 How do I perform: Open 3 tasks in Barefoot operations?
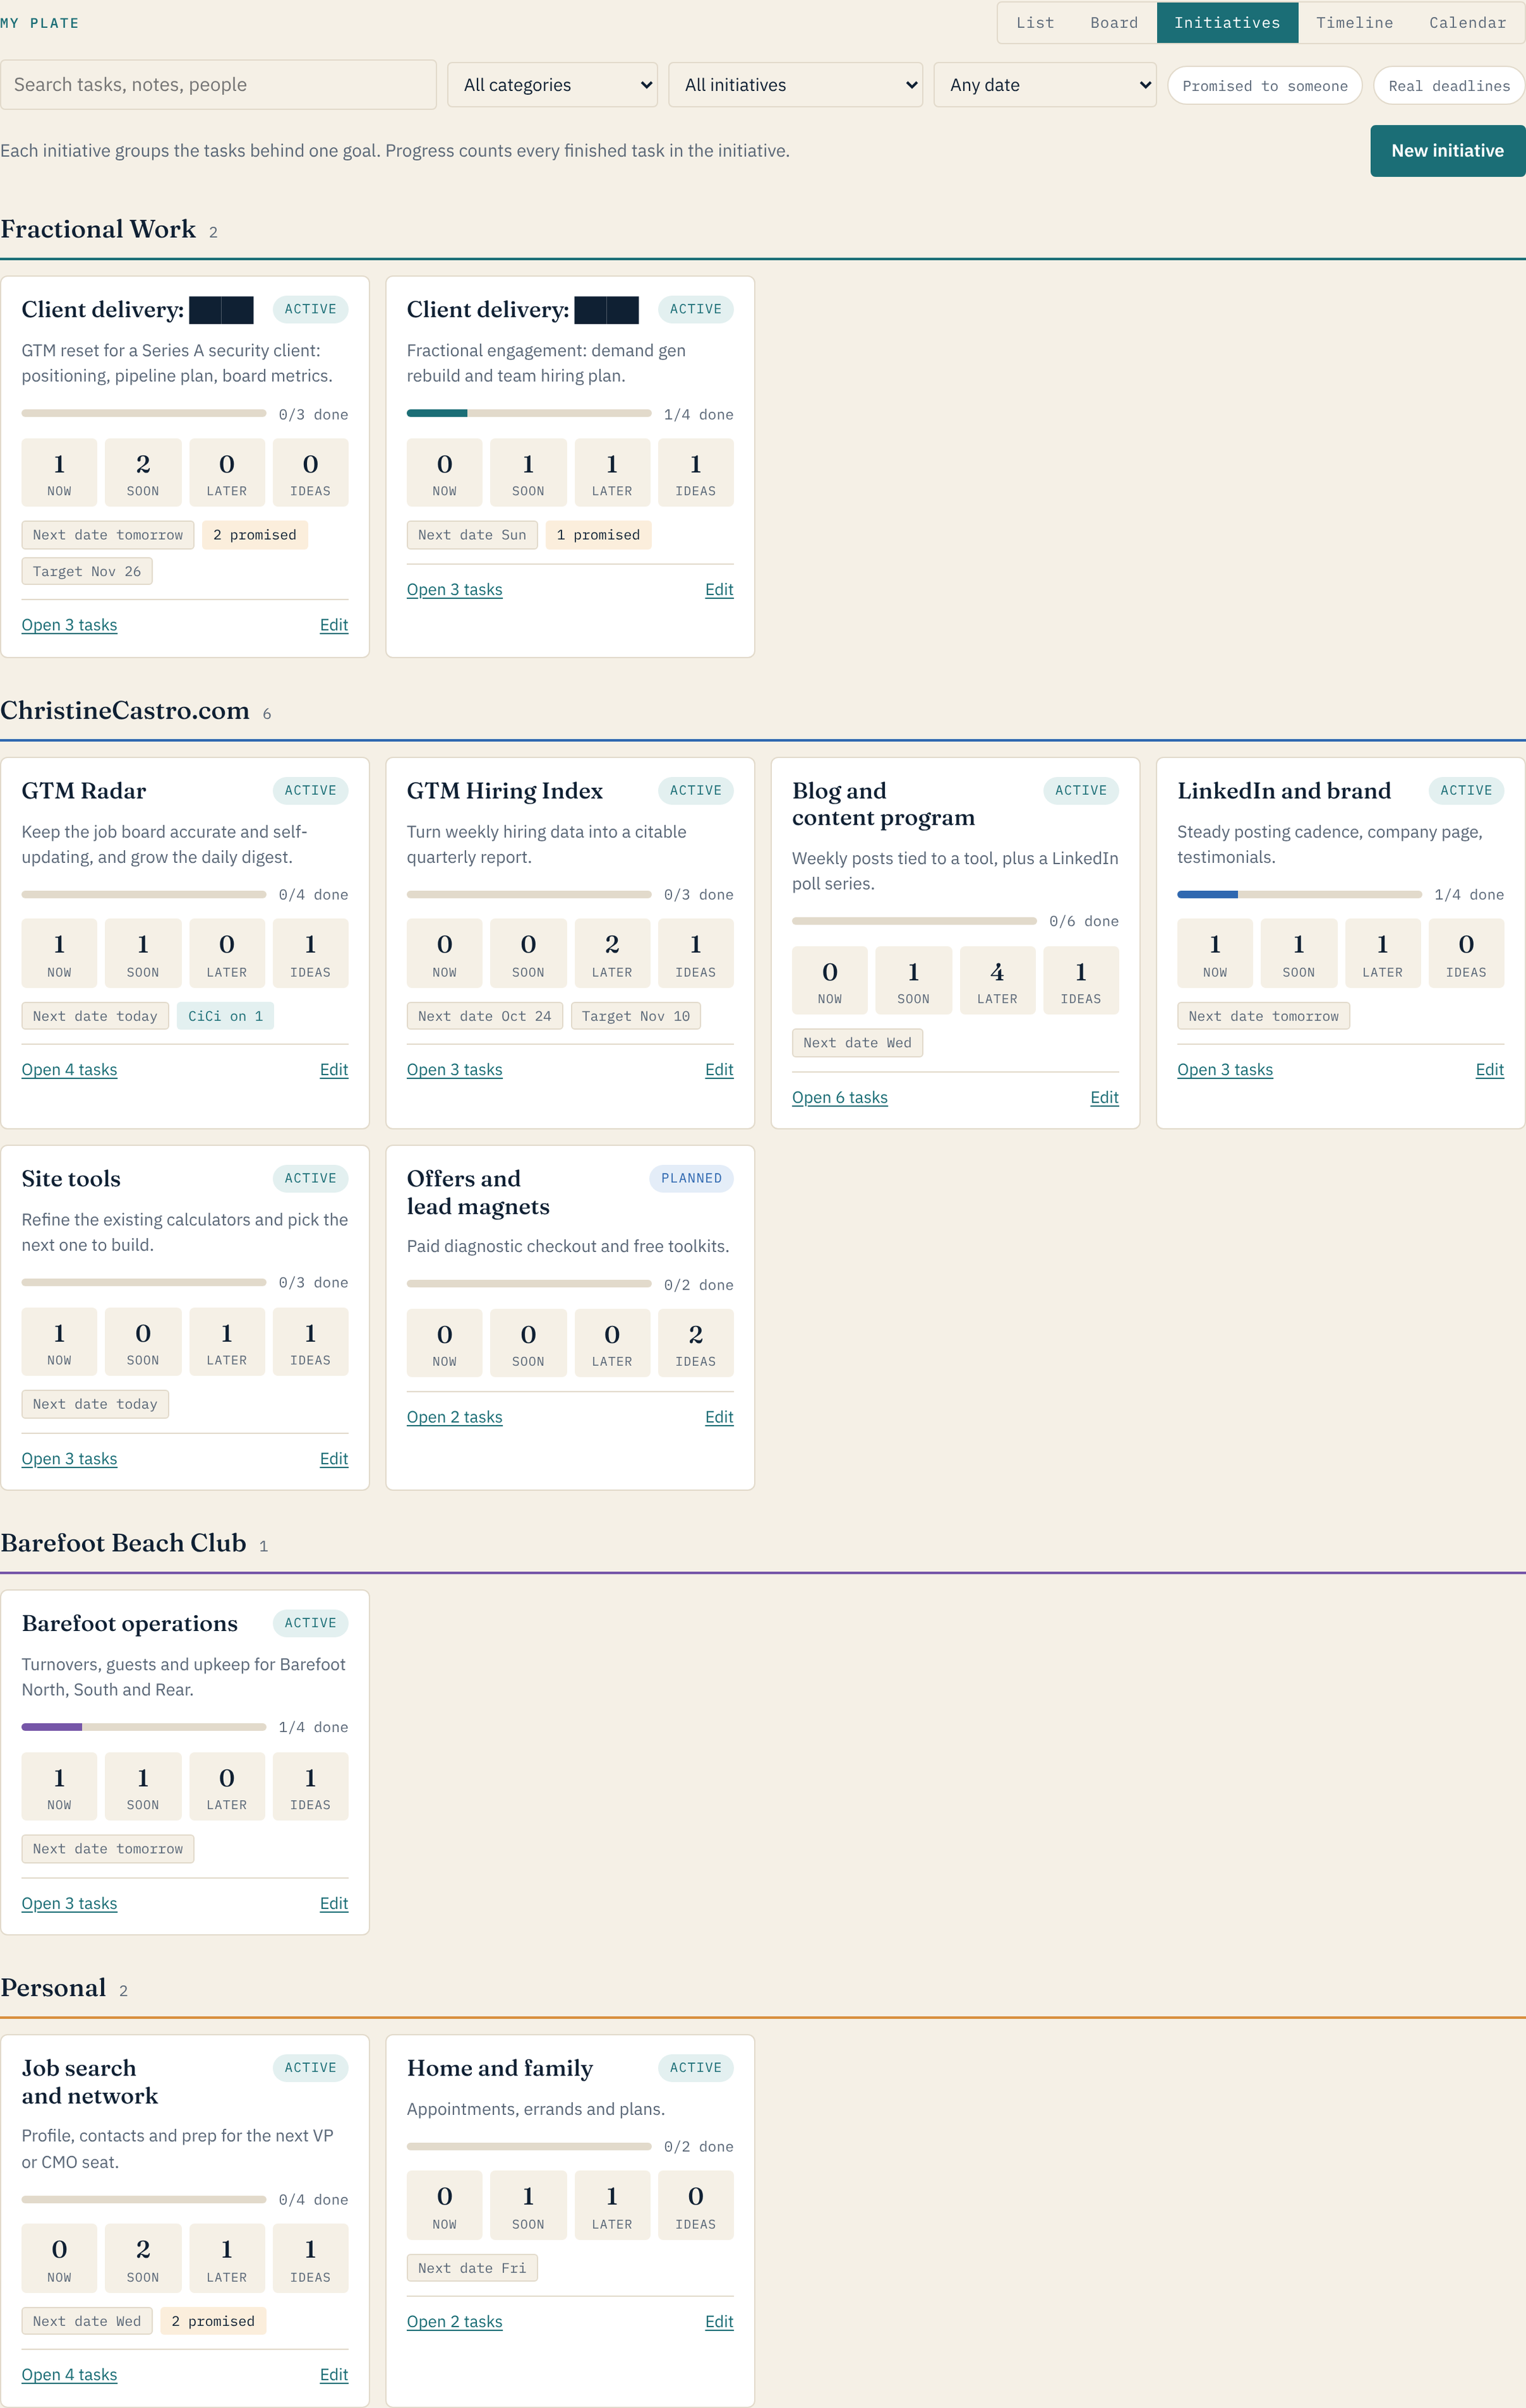[69, 1904]
